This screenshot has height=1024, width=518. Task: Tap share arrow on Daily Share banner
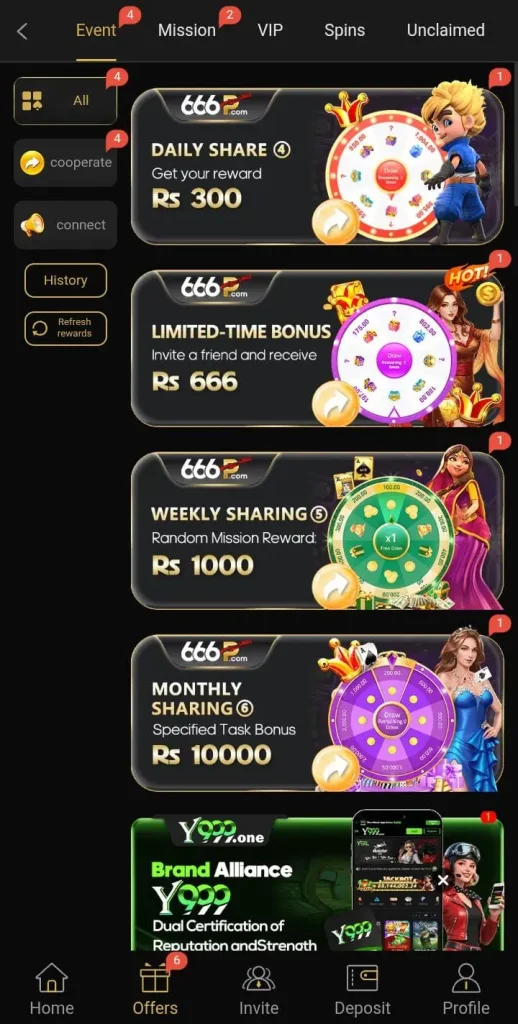coord(334,222)
